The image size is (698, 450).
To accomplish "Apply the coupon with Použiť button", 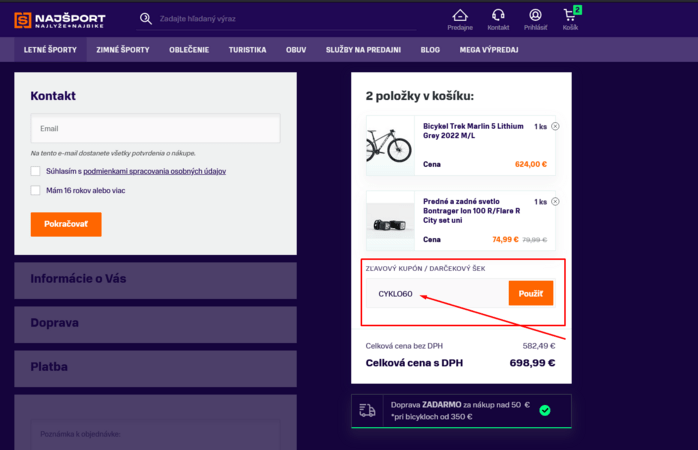I will [x=531, y=293].
